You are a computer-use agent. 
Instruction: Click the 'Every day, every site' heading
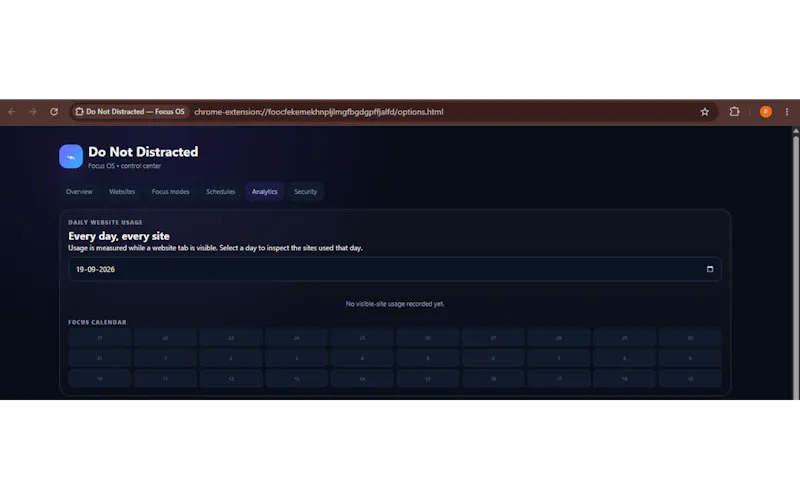pyautogui.click(x=119, y=236)
